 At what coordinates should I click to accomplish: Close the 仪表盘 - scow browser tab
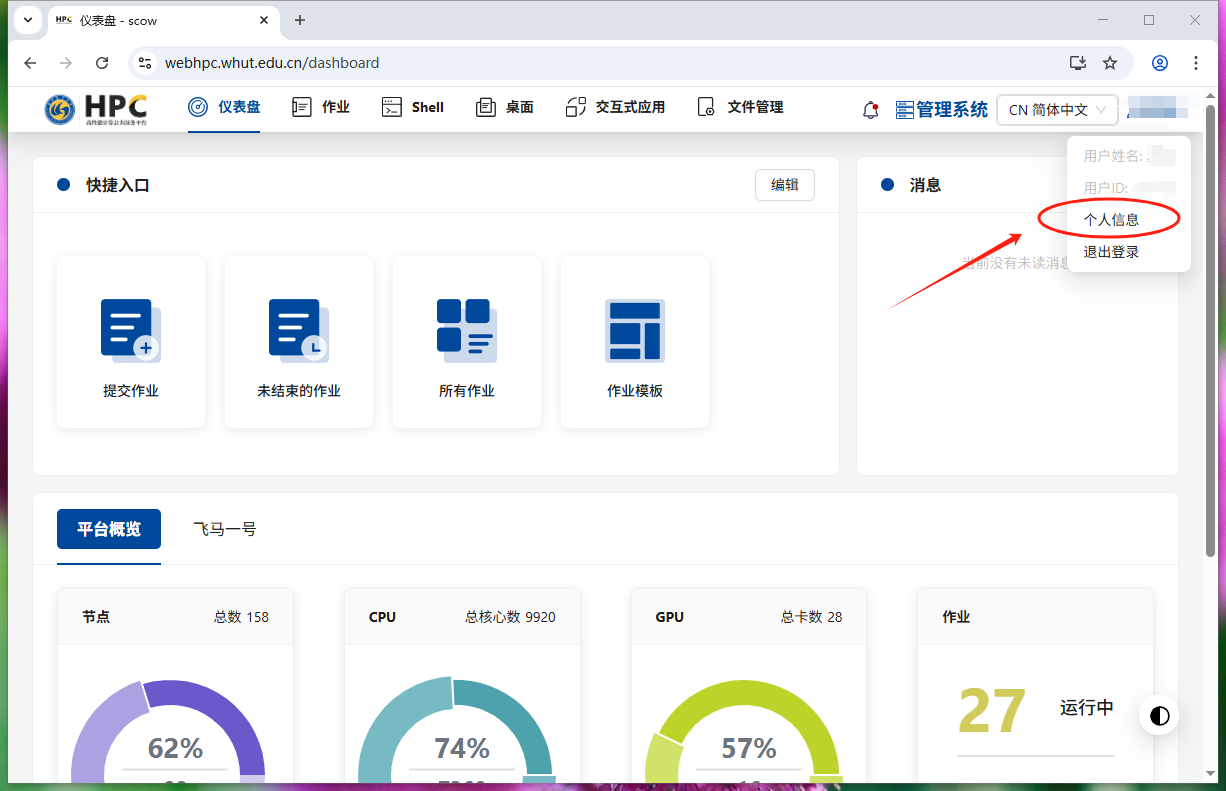(264, 20)
